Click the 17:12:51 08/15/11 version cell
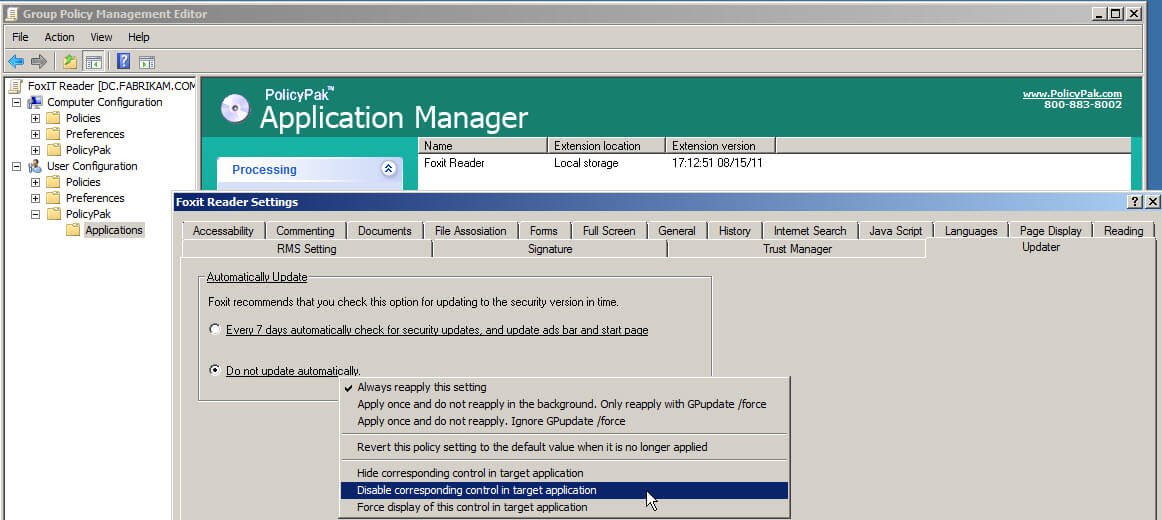This screenshot has width=1162, height=520. [717, 163]
